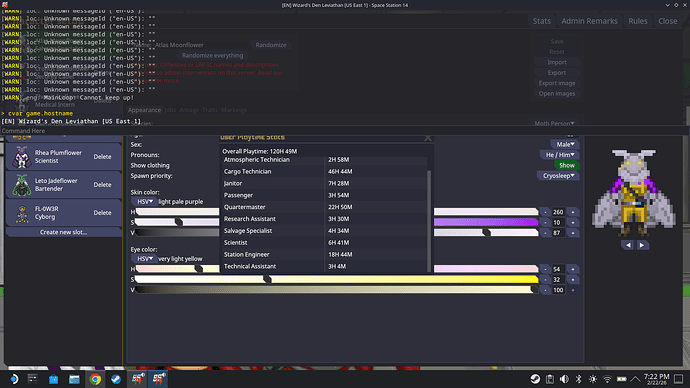Open the Male sex dropdown

[x=565, y=144]
